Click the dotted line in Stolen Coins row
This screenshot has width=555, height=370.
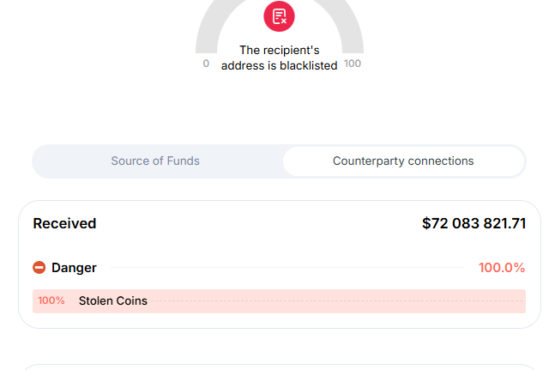click(337, 301)
